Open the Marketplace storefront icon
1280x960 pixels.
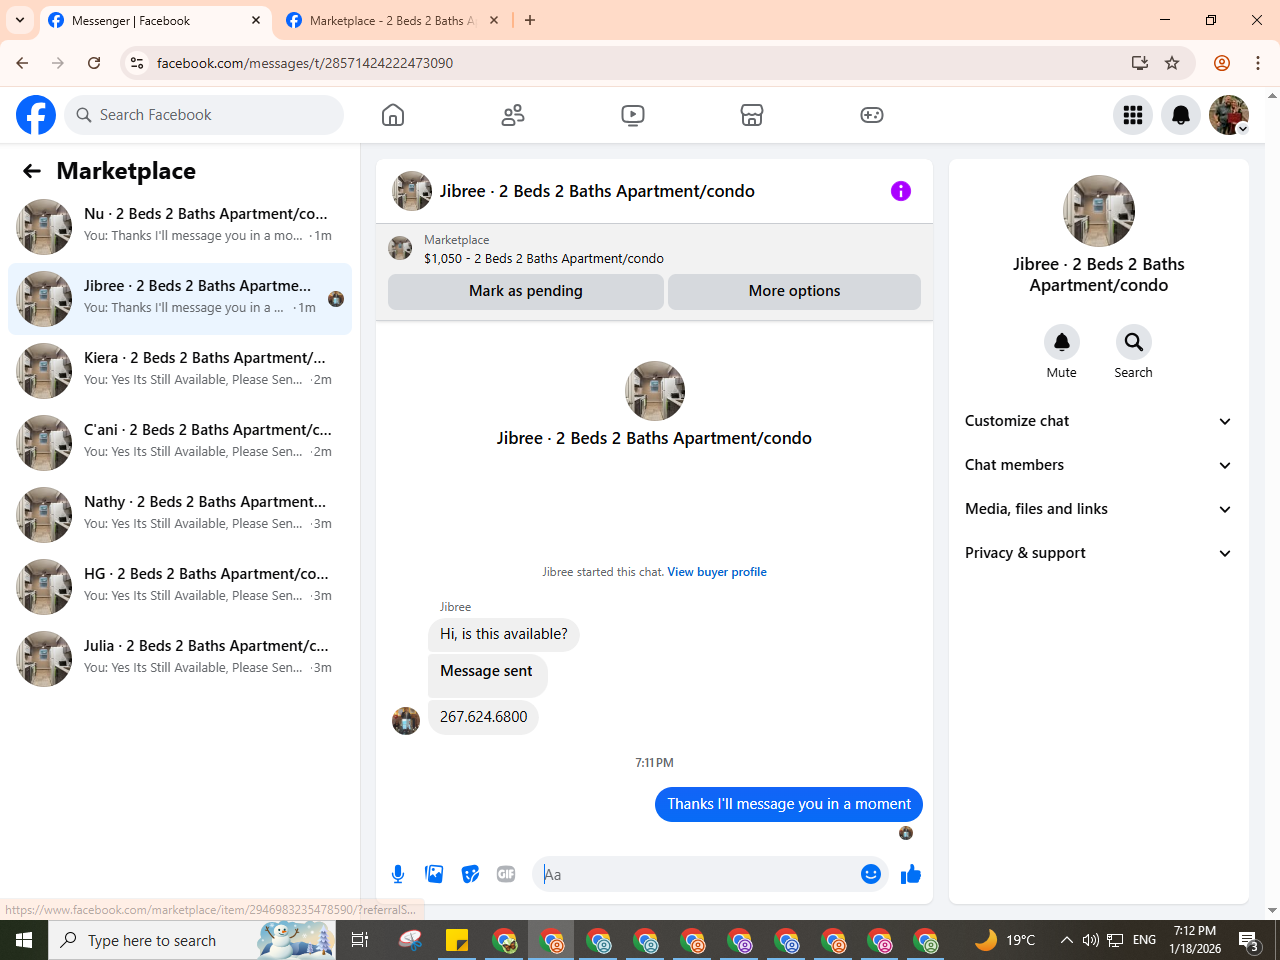tap(752, 115)
